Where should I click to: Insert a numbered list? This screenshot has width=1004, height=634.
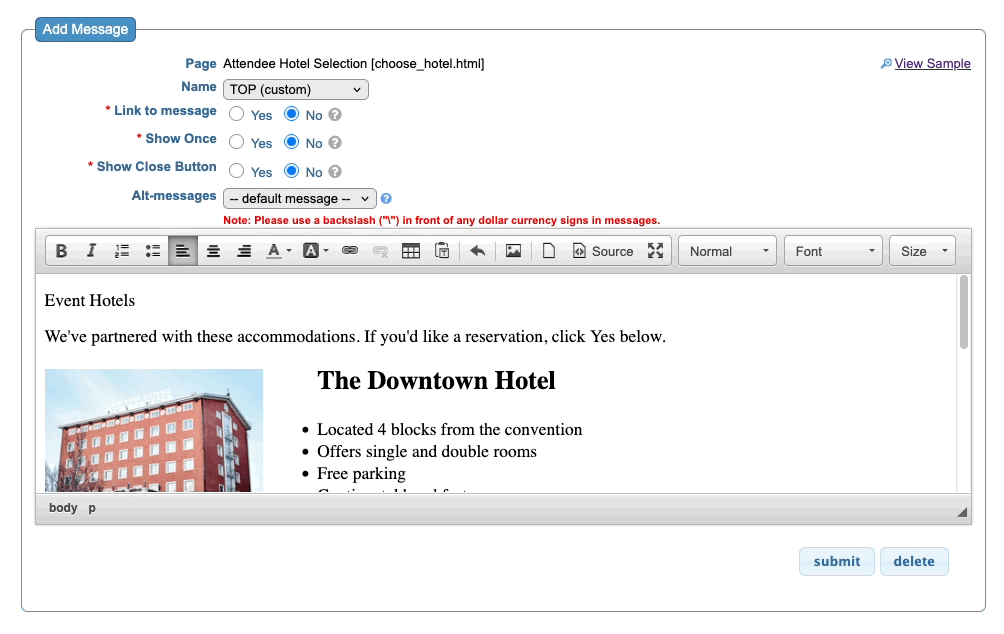(x=122, y=251)
